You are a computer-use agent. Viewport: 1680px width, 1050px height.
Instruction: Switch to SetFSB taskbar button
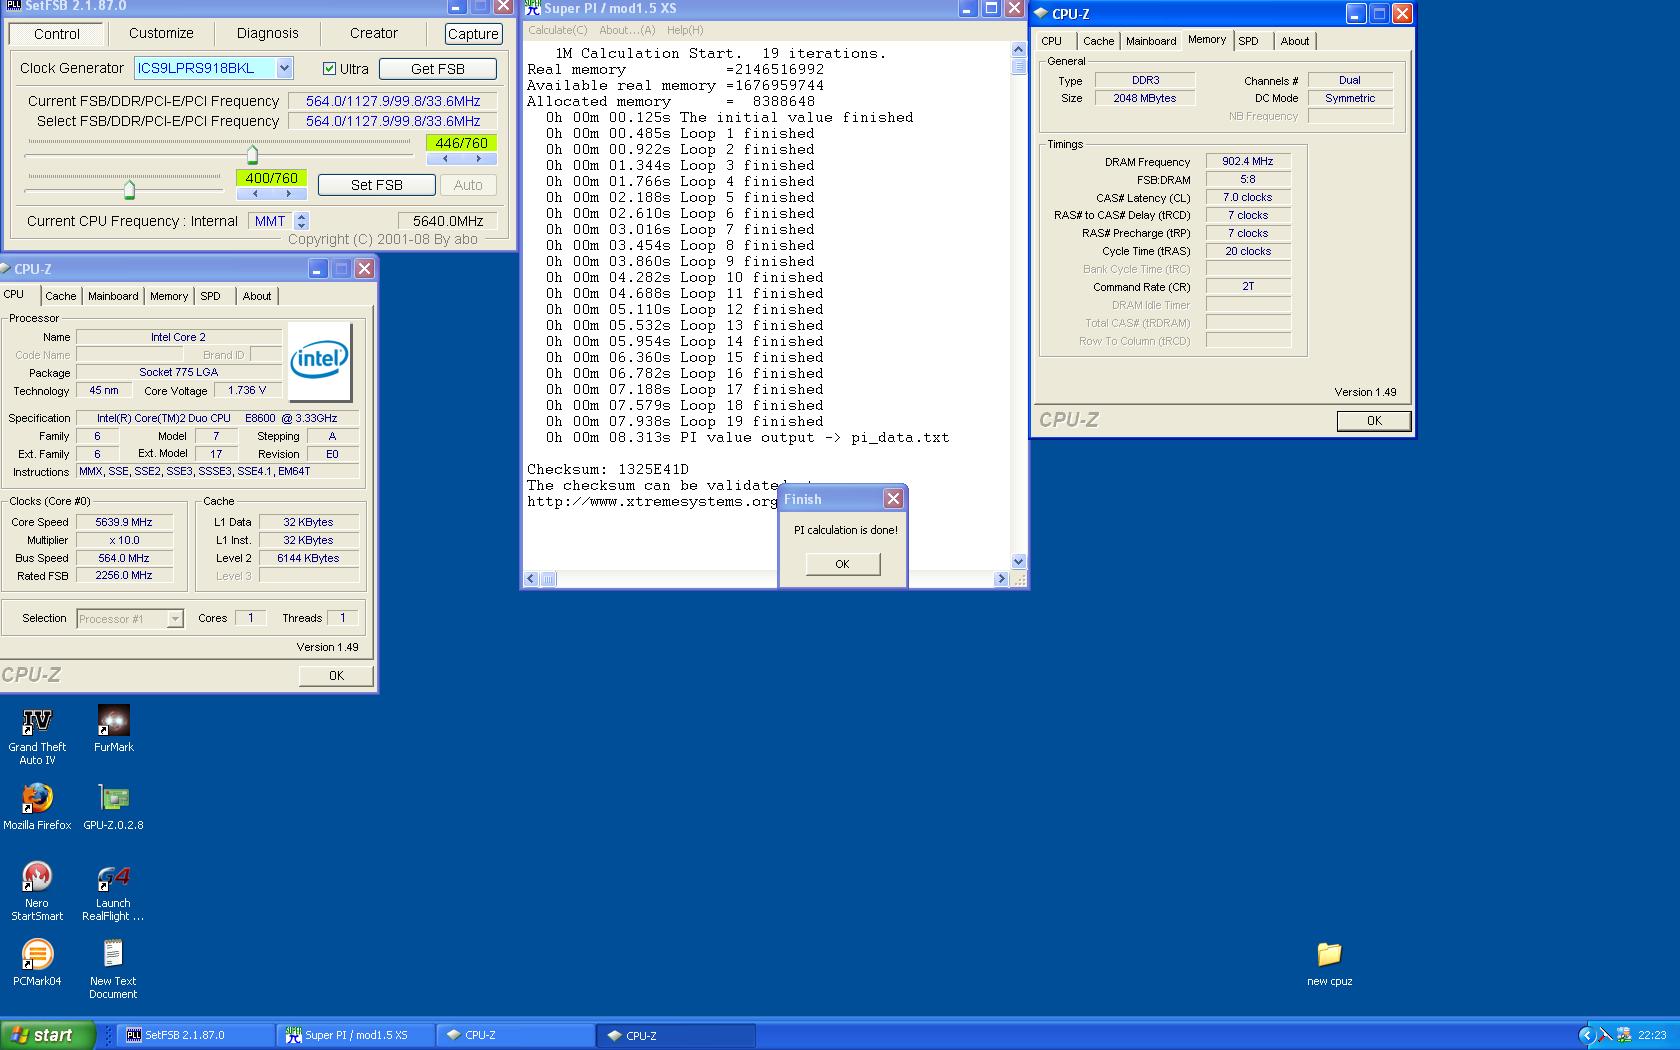click(x=195, y=1035)
